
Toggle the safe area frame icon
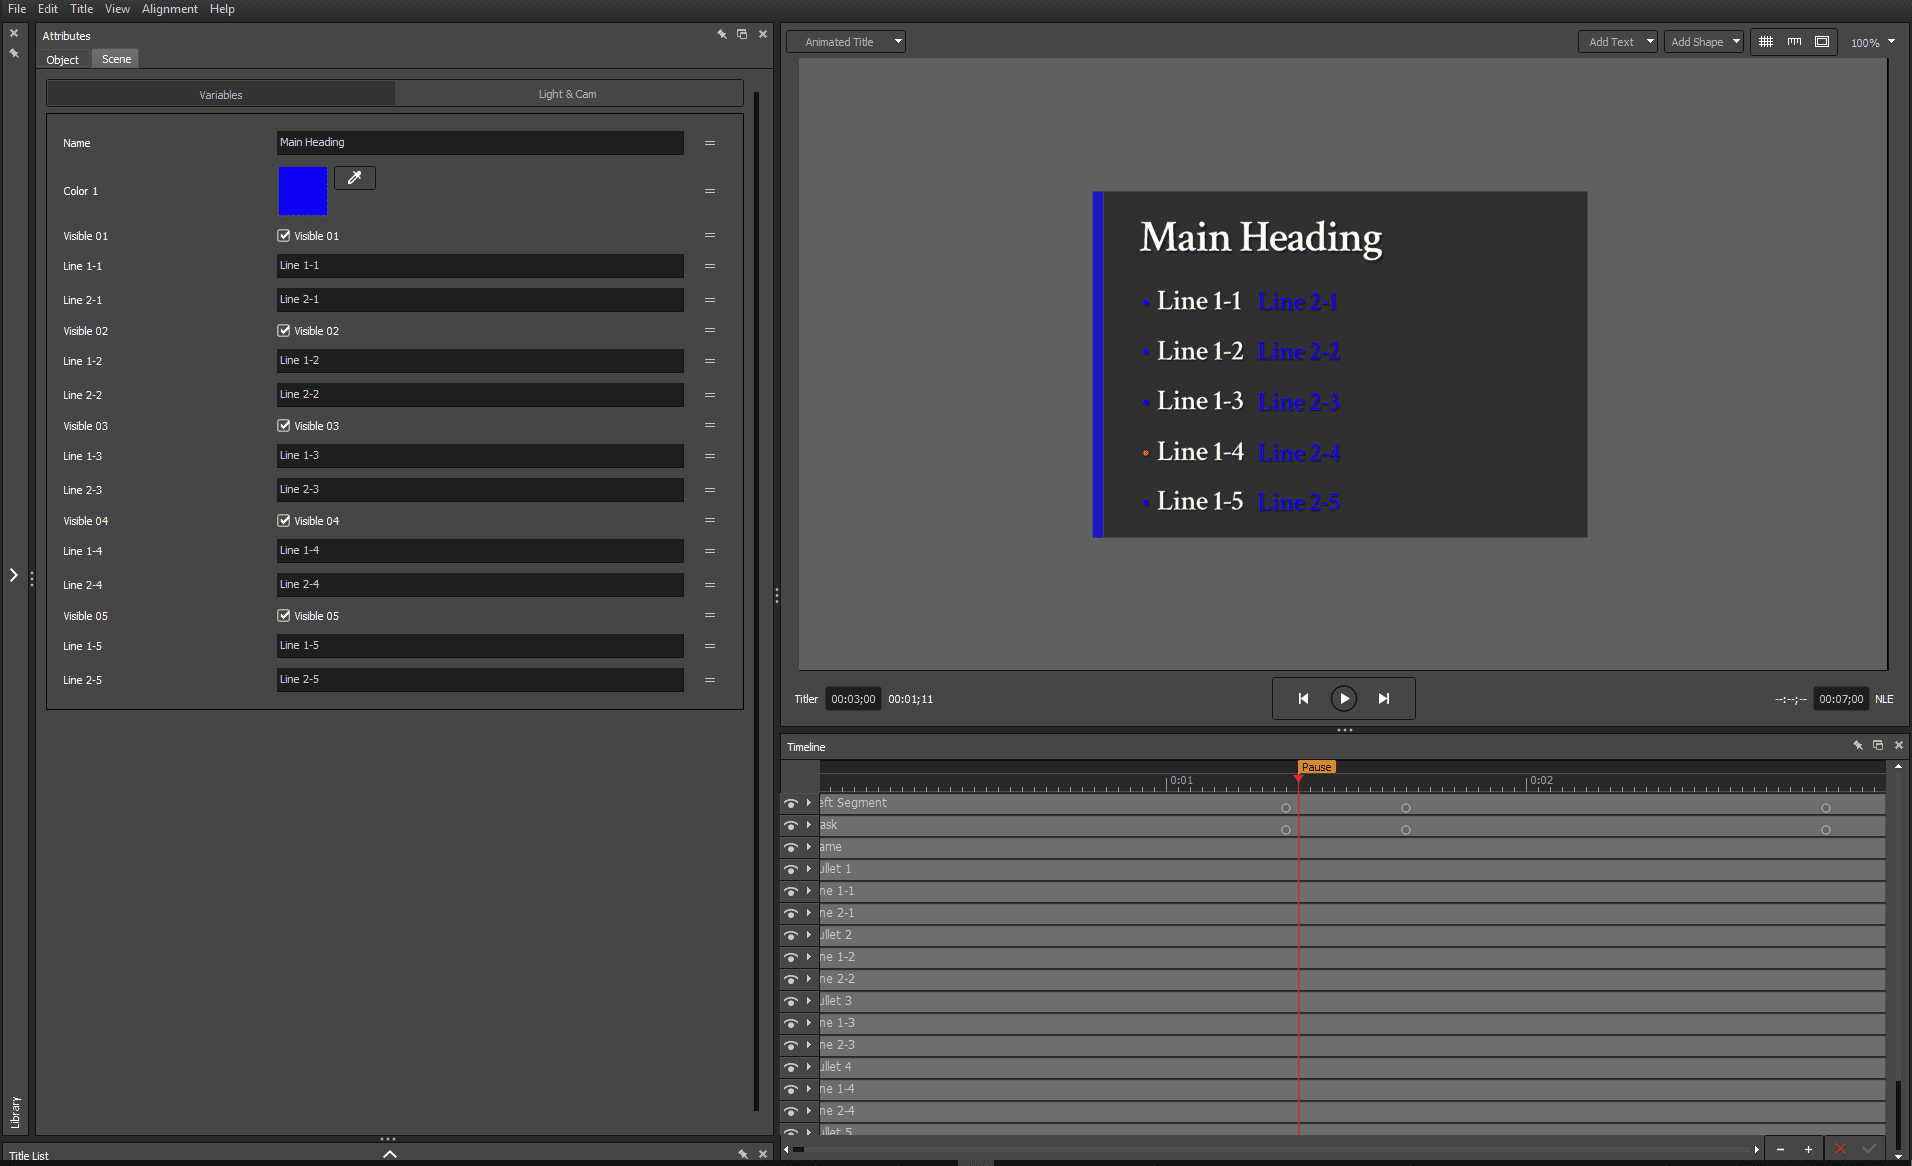click(x=1822, y=42)
